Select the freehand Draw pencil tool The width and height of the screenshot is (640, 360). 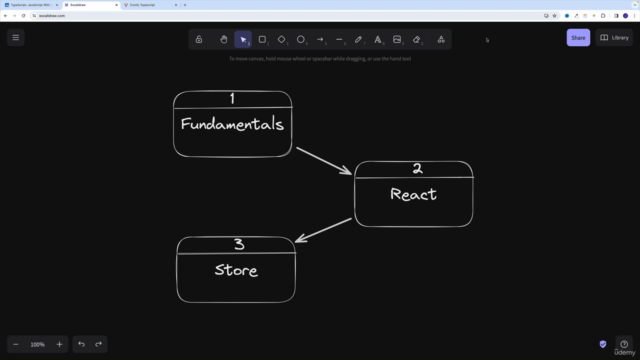point(358,40)
